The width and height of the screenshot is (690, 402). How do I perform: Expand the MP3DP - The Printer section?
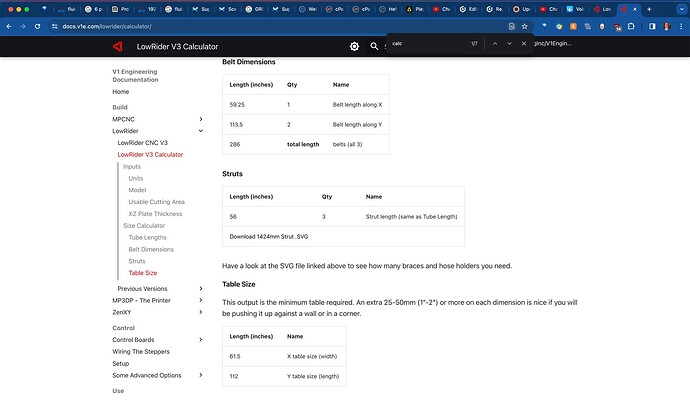(x=201, y=300)
